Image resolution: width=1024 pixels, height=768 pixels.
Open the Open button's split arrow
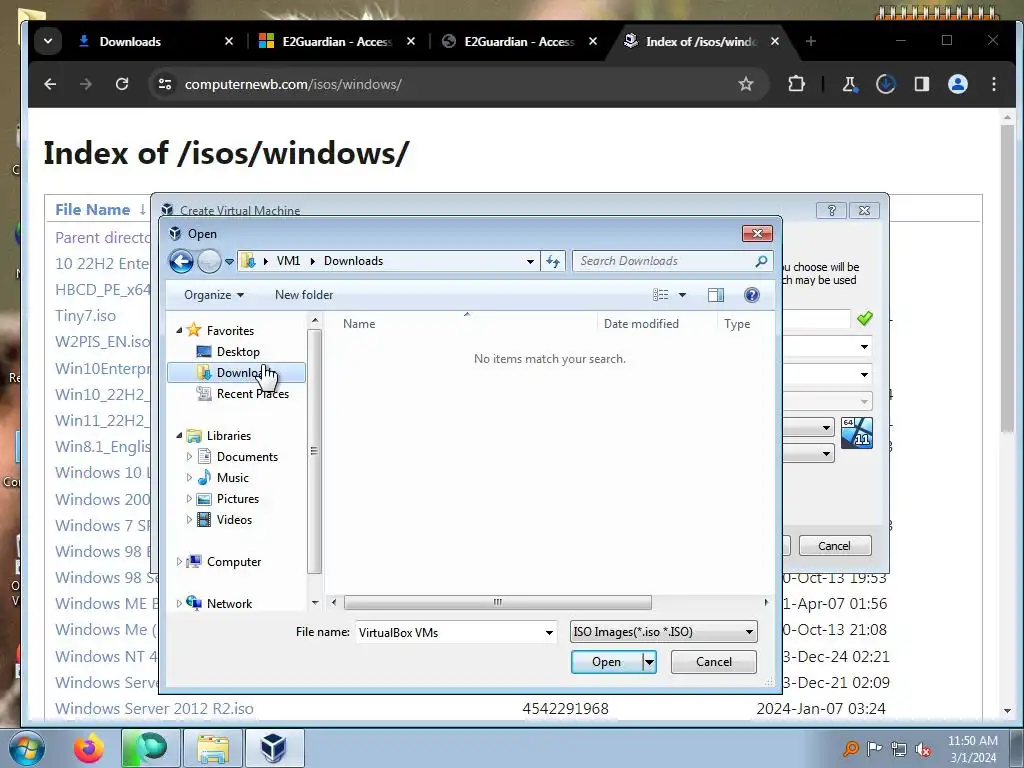(x=649, y=662)
